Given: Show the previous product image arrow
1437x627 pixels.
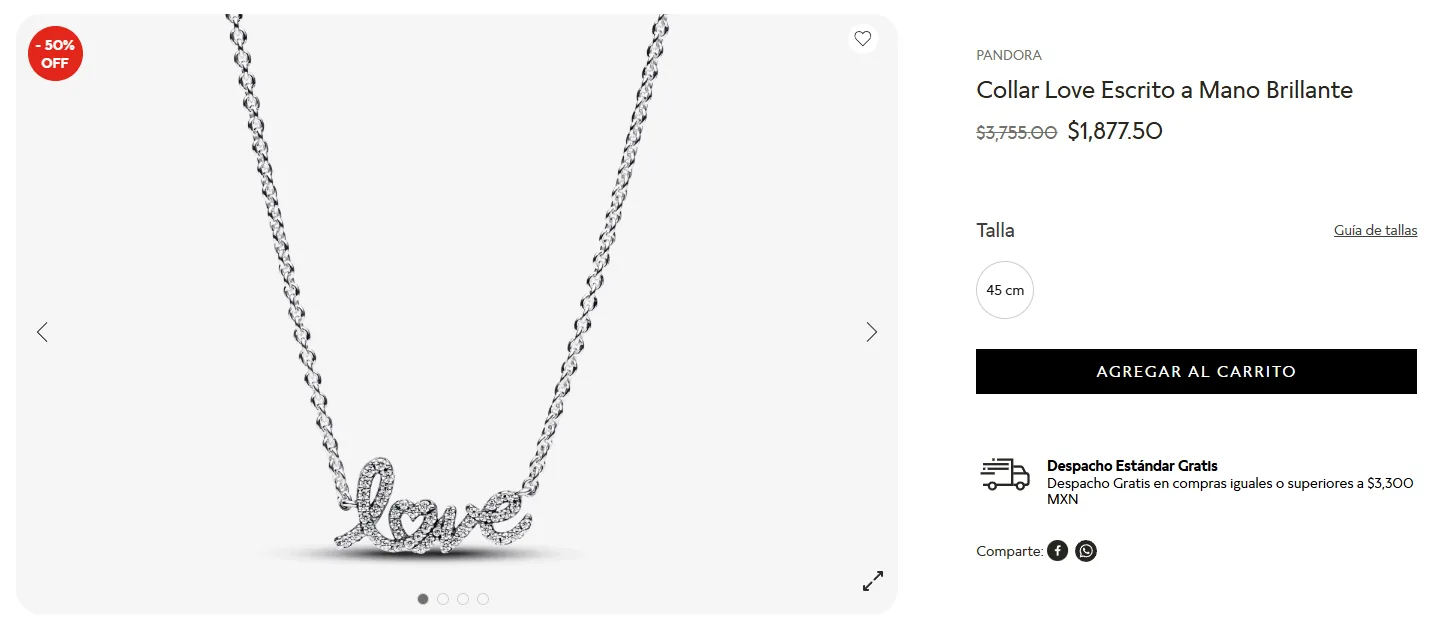Looking at the screenshot, I should (x=42, y=332).
